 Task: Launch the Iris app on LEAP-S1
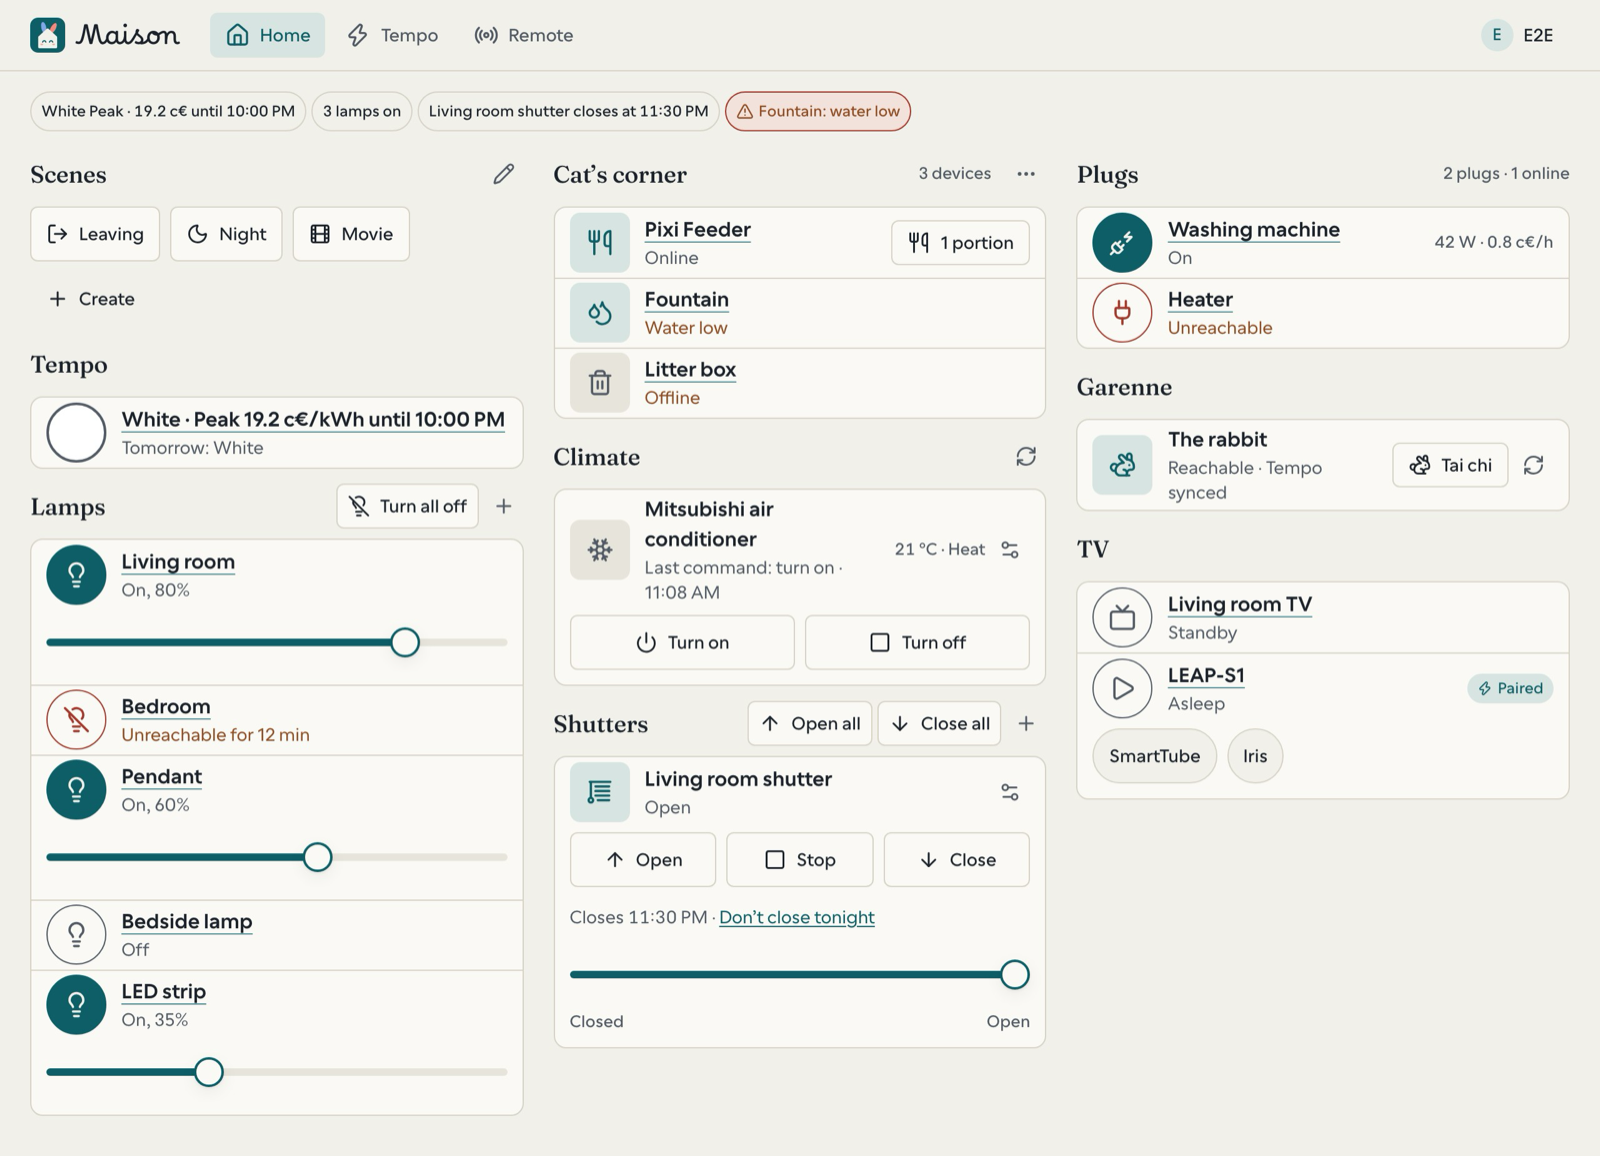pos(1255,756)
